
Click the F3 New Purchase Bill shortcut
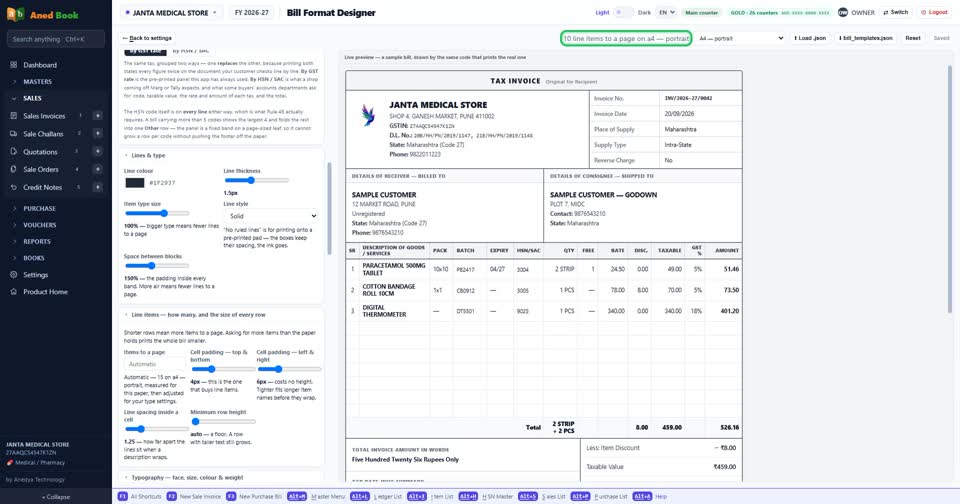(x=254, y=497)
